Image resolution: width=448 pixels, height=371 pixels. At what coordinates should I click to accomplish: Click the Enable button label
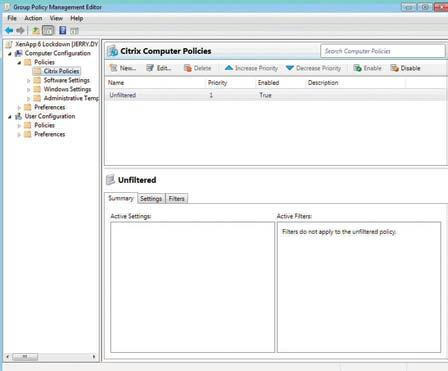(373, 68)
